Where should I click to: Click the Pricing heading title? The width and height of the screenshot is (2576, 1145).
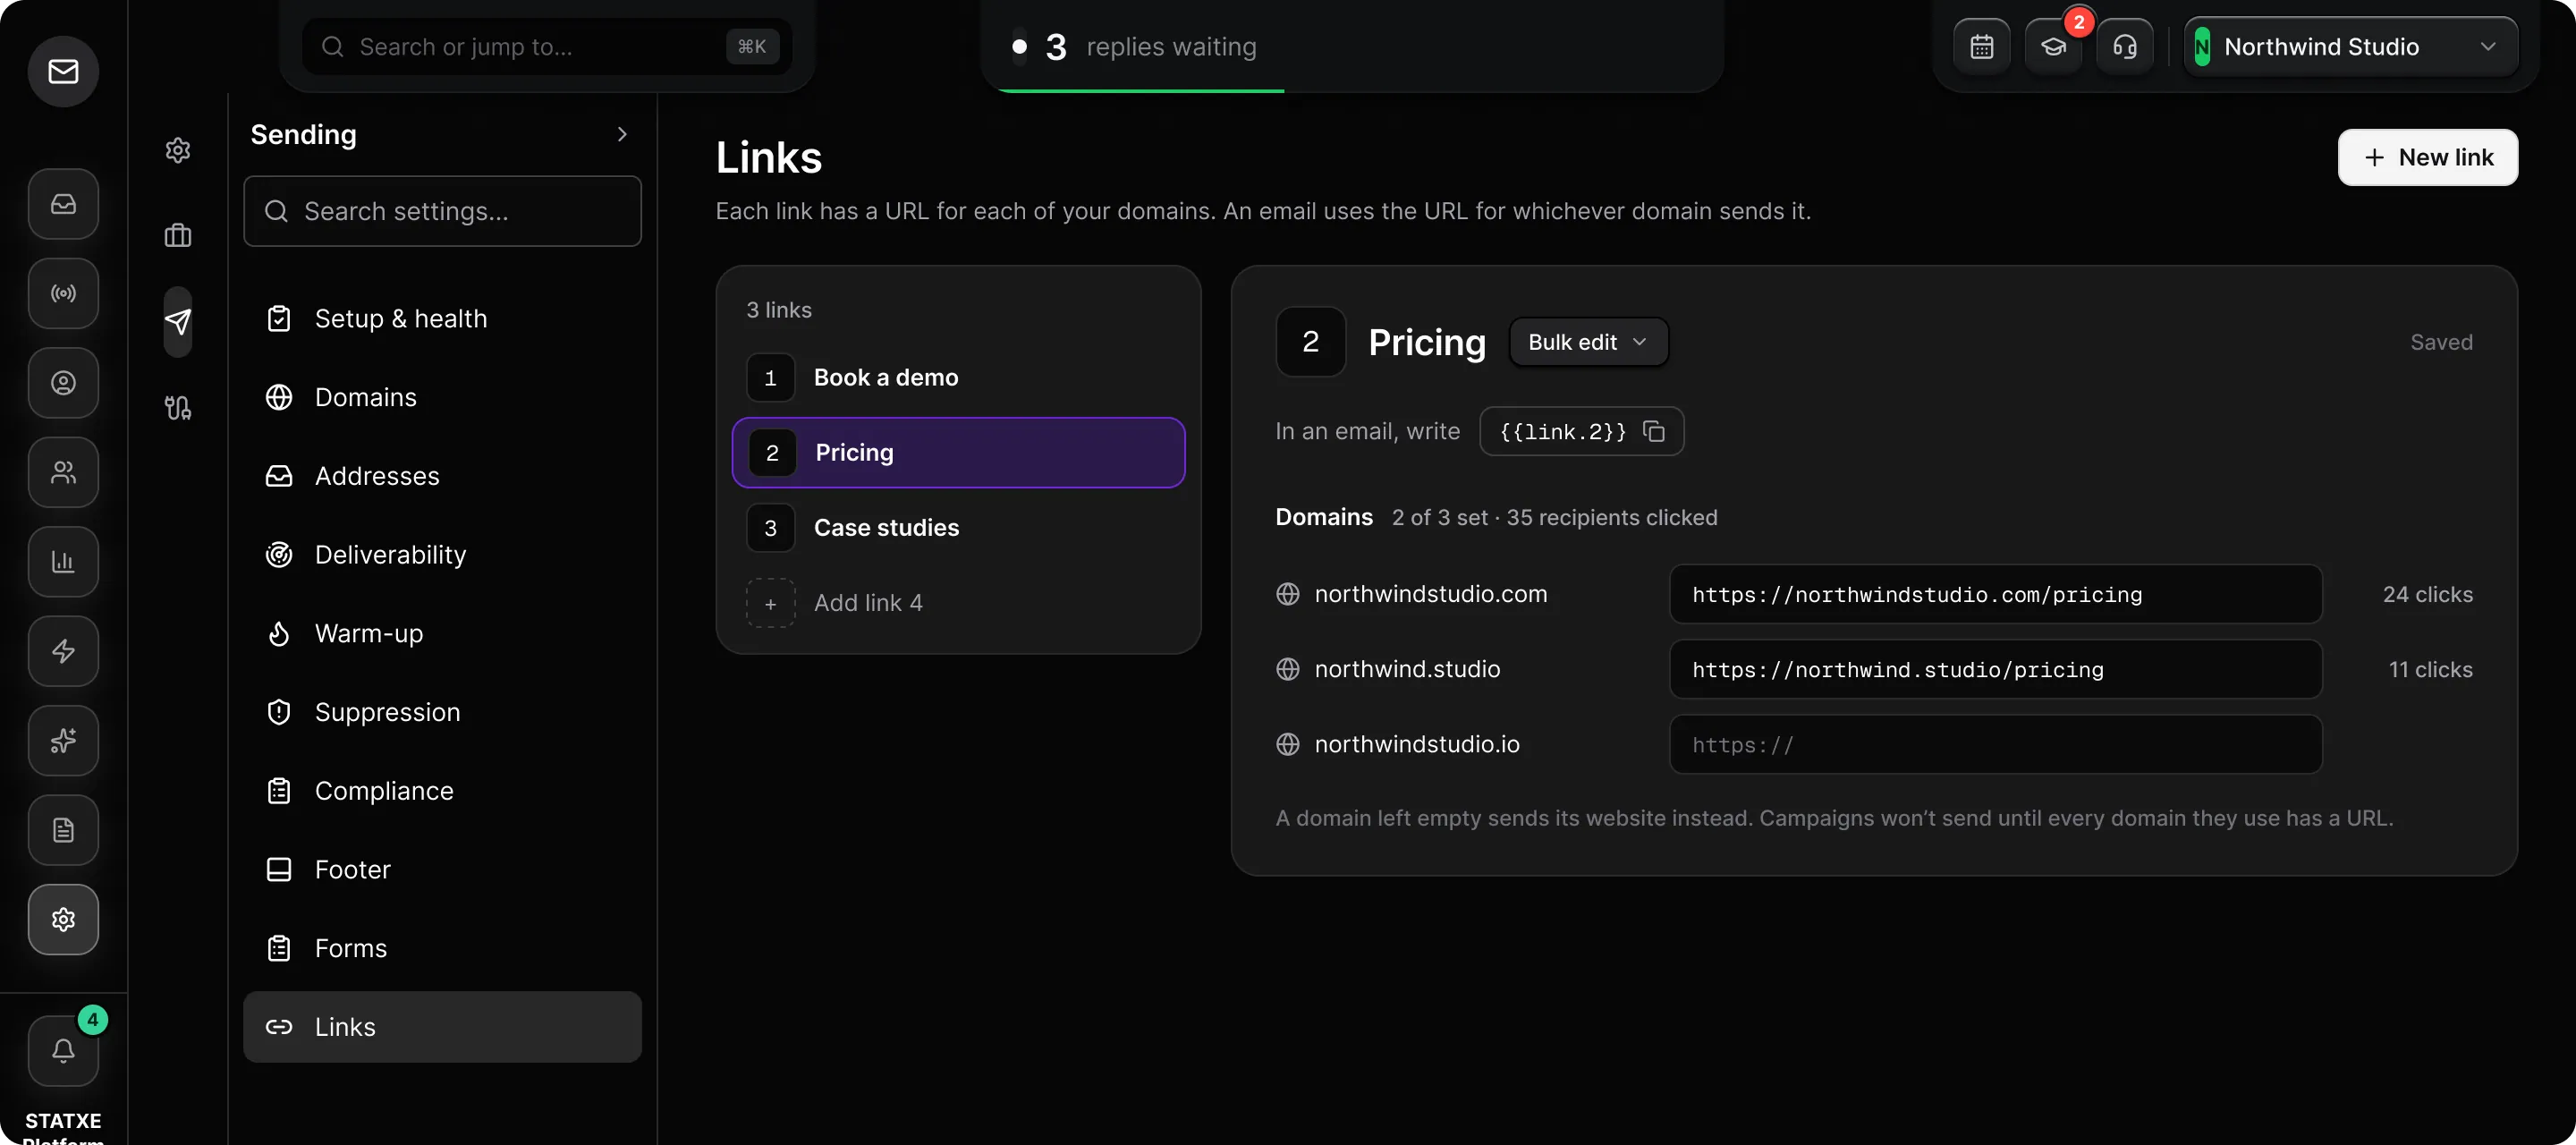click(x=1426, y=342)
